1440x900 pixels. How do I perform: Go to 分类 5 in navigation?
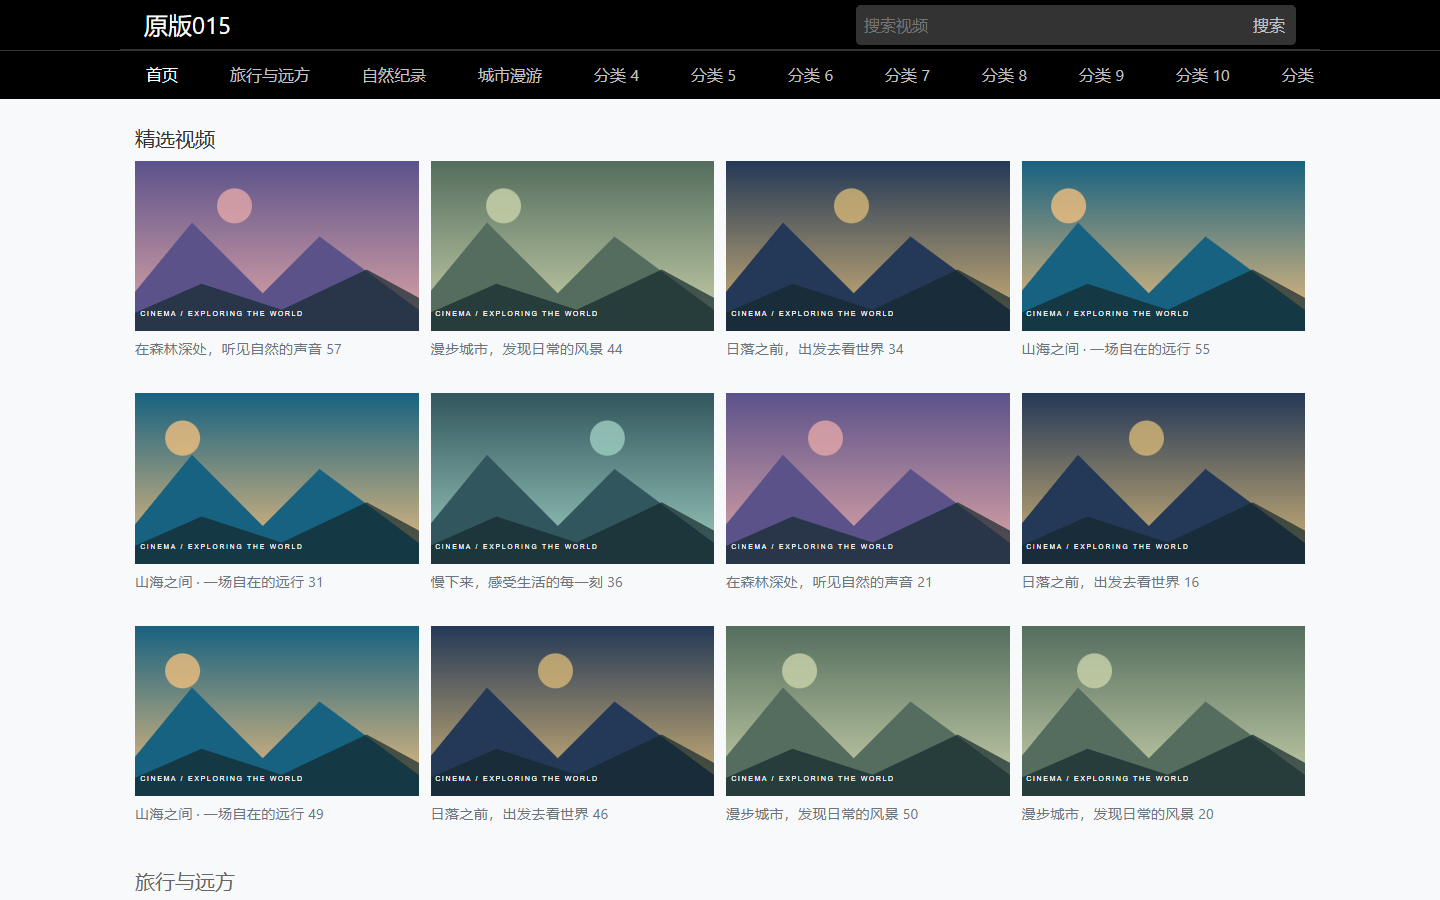pos(713,75)
